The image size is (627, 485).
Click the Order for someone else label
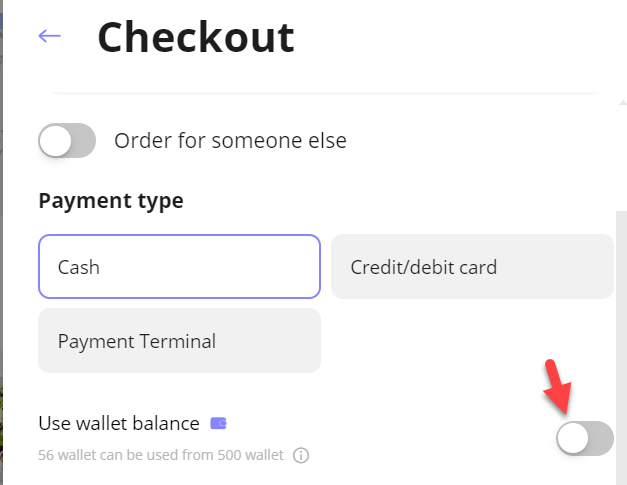click(x=230, y=141)
